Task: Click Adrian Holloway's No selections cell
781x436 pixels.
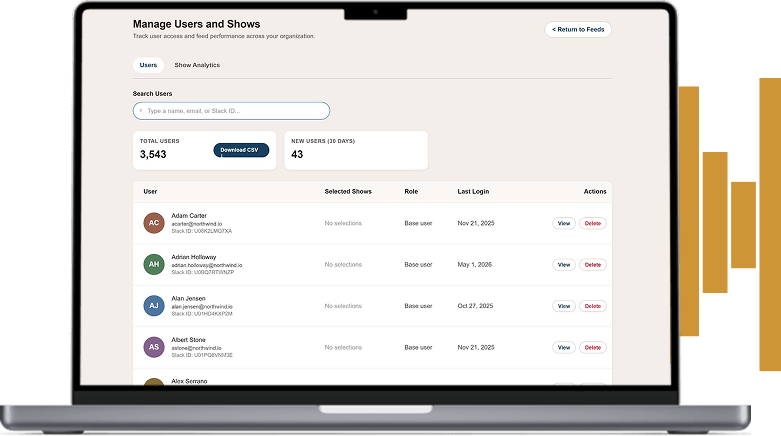Action: pos(343,265)
